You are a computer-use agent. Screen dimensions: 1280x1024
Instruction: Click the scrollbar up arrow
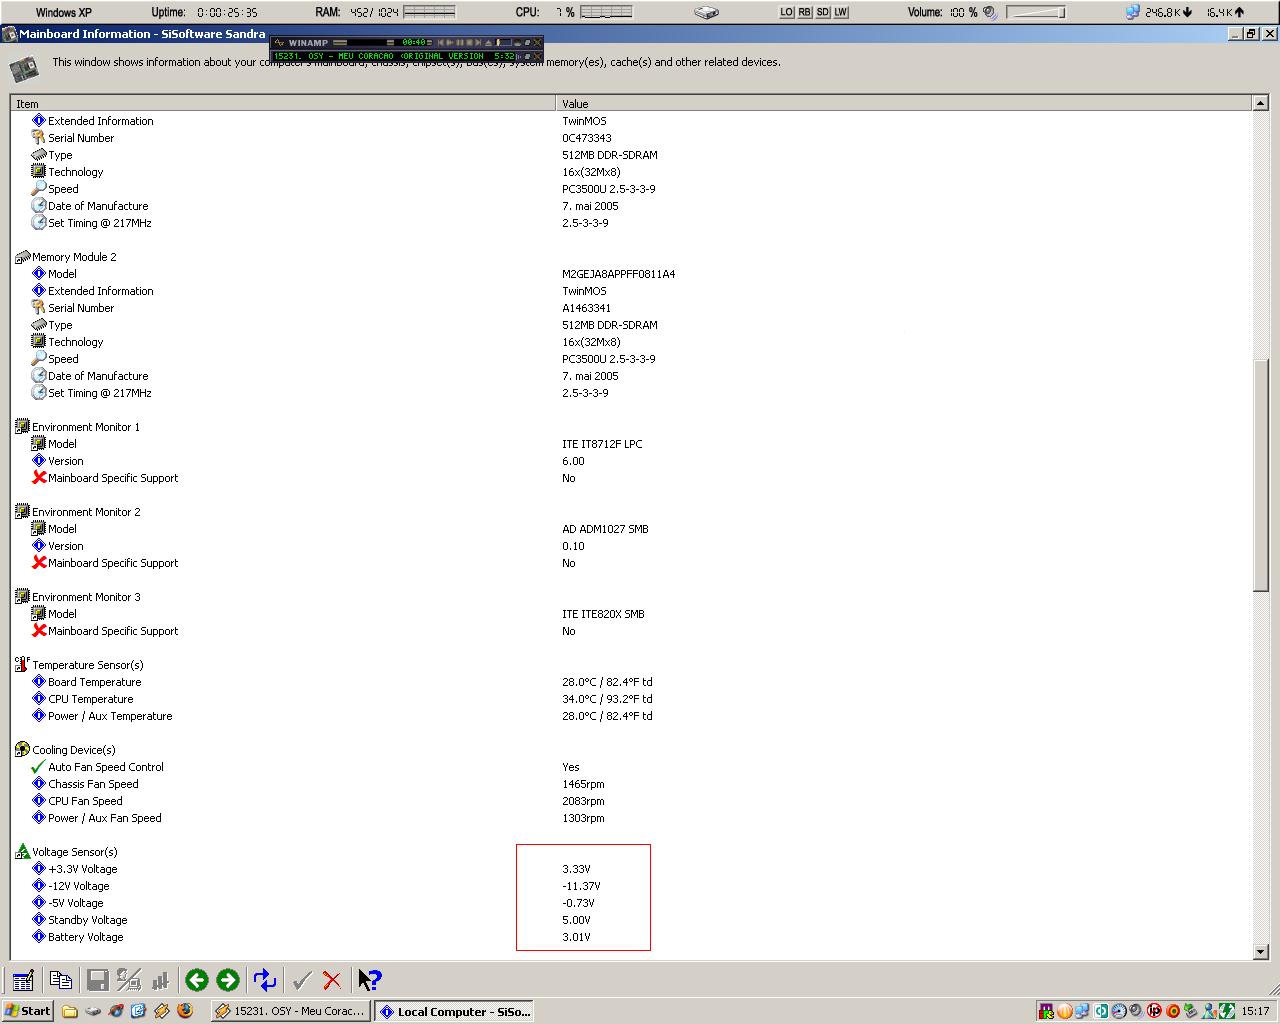[1260, 103]
